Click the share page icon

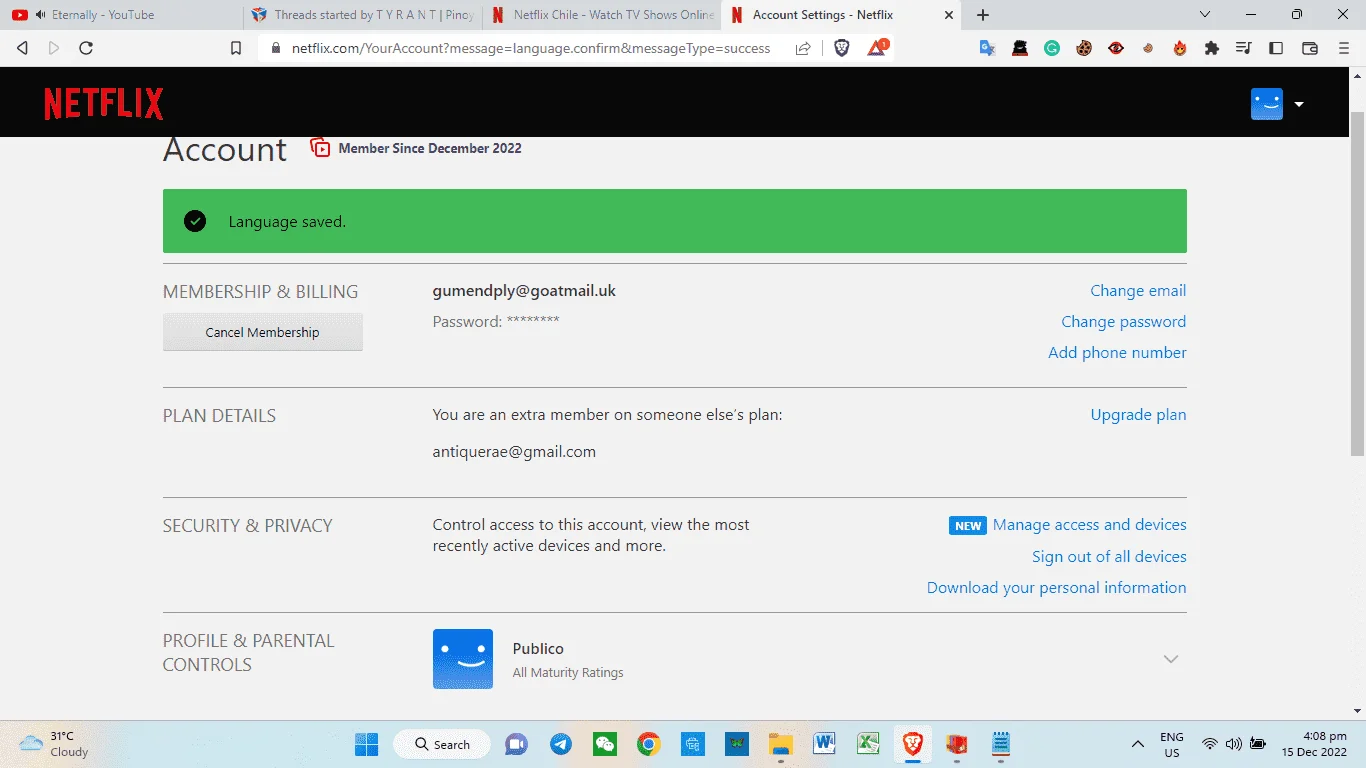coord(803,48)
